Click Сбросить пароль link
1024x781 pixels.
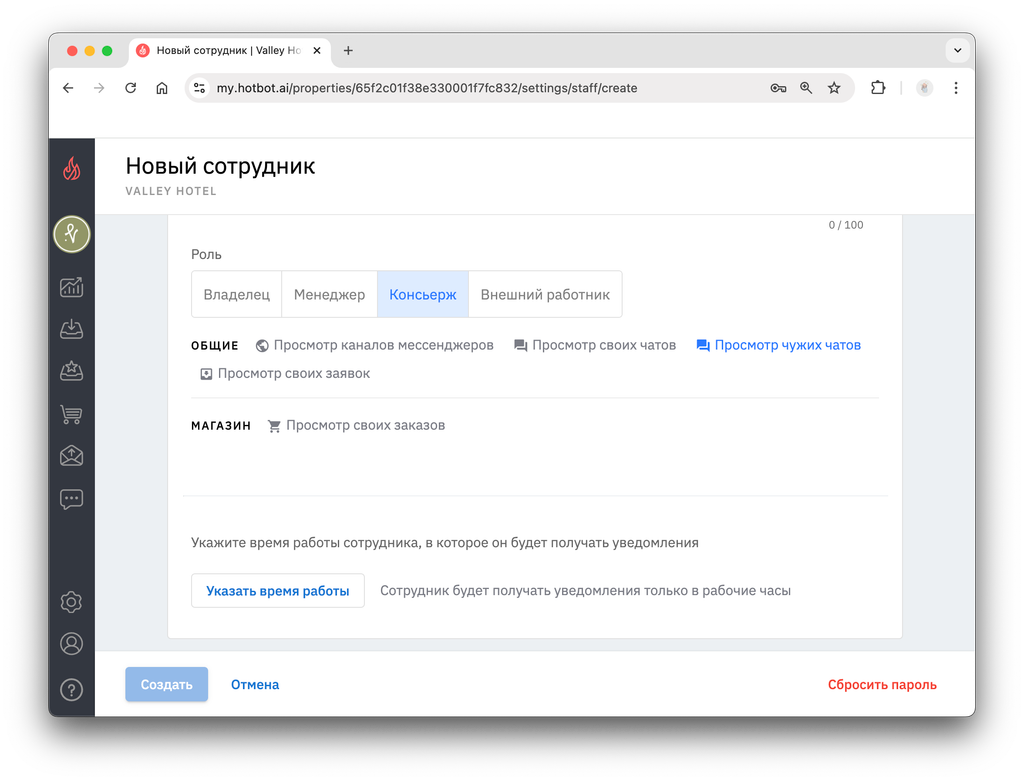[882, 684]
